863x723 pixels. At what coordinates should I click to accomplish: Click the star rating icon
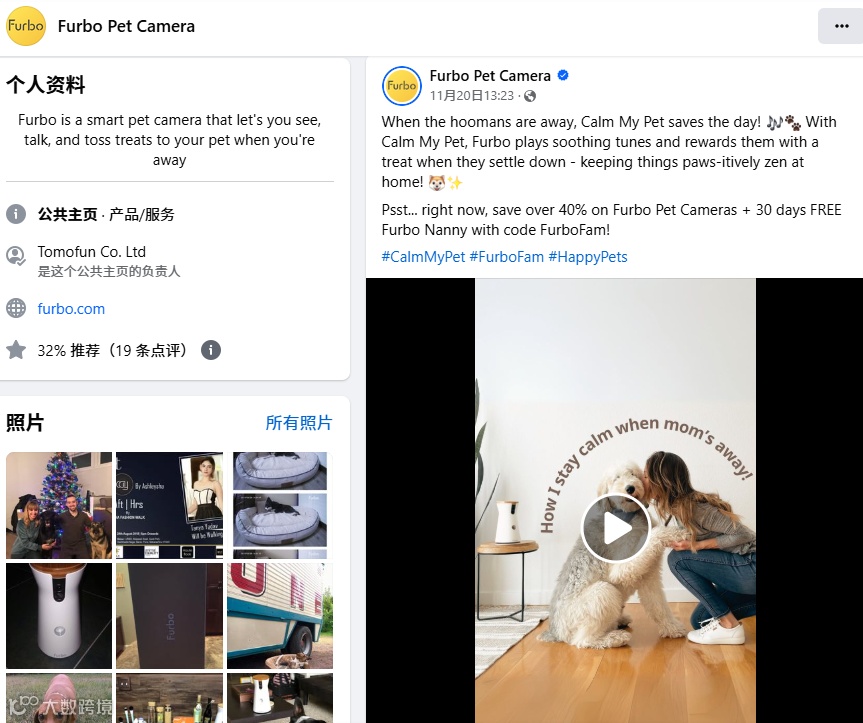pos(16,350)
